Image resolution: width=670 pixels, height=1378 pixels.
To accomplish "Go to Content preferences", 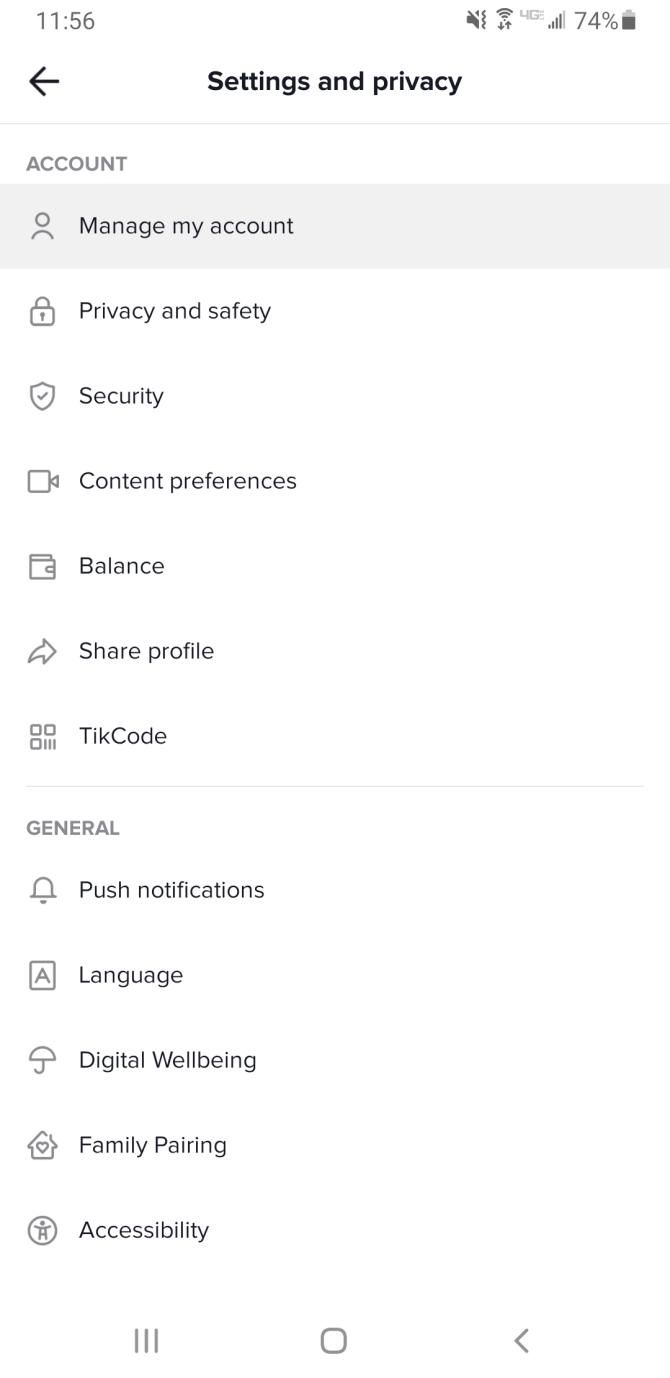I will pos(188,481).
